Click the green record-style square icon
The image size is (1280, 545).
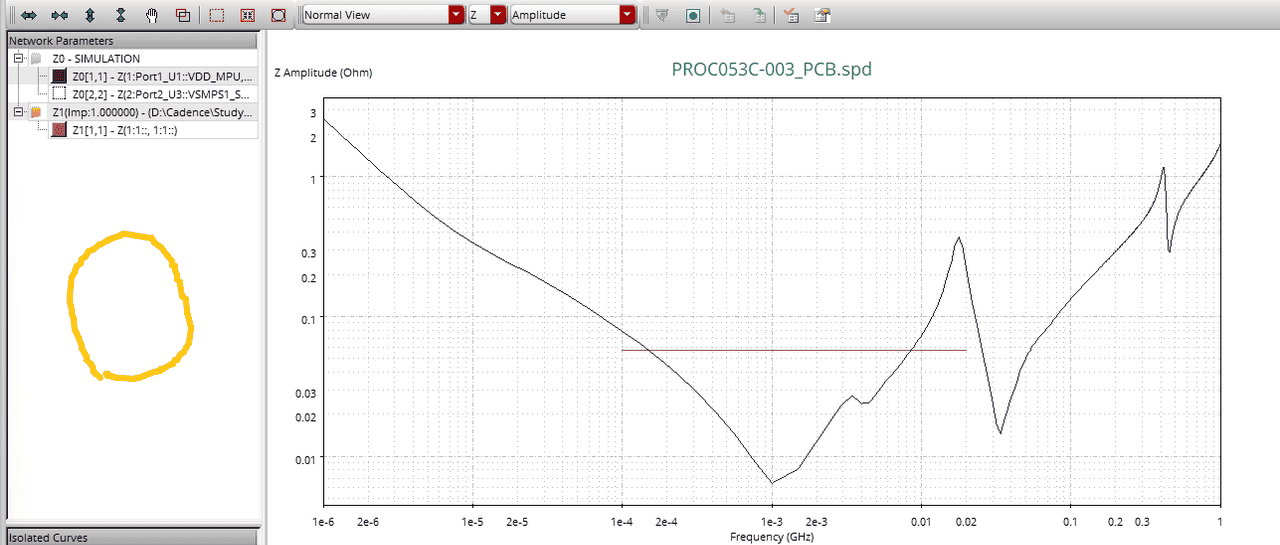[x=693, y=15]
